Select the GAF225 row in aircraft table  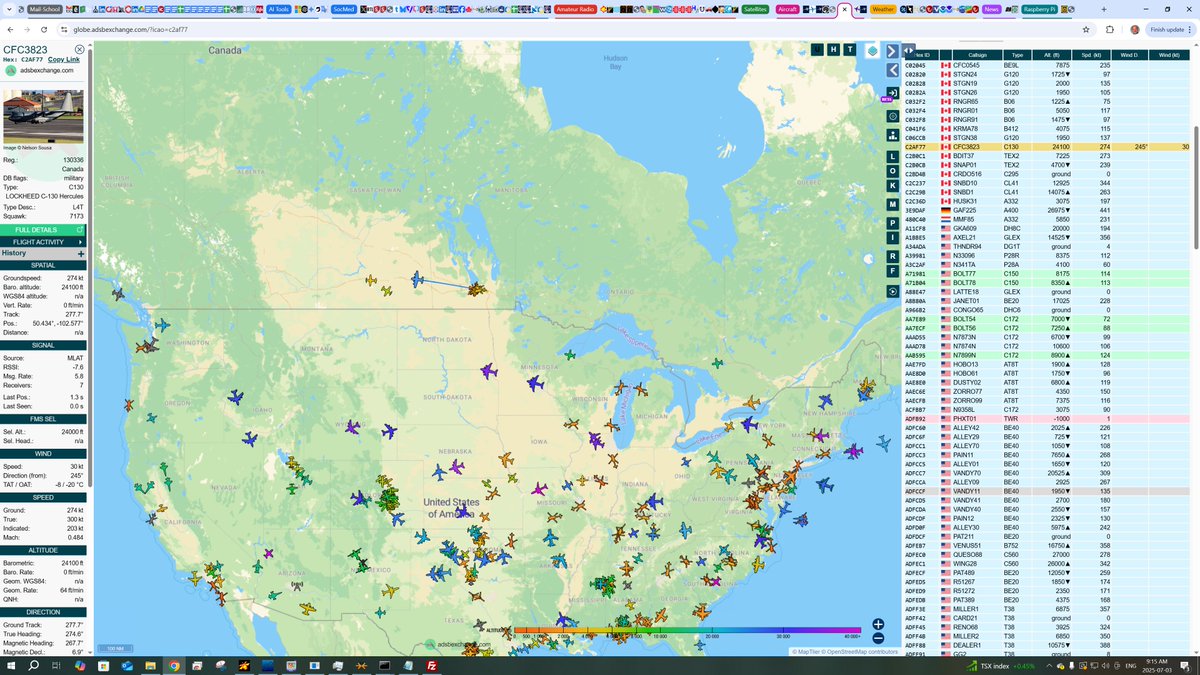point(1047,210)
